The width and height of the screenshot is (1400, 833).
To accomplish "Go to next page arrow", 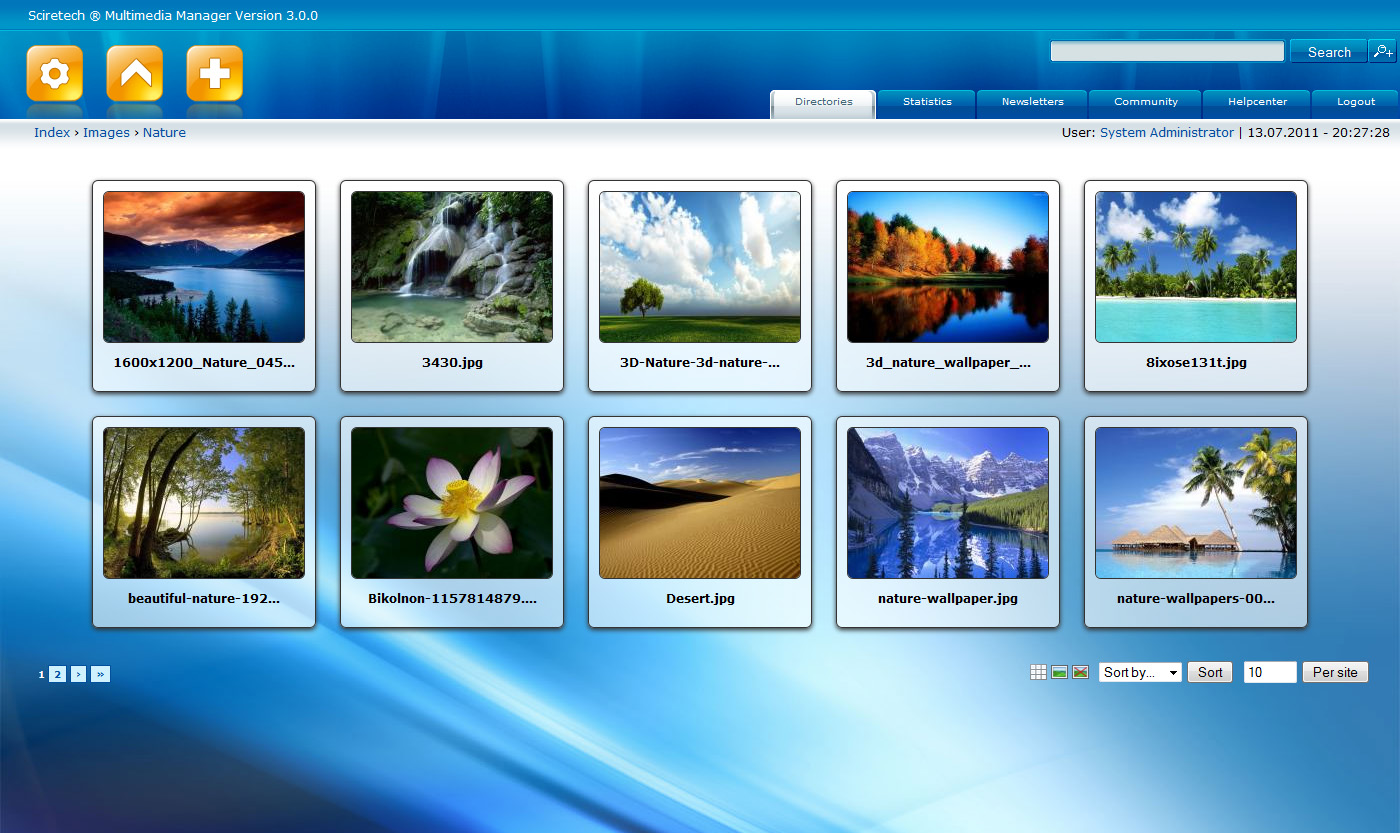I will pos(79,674).
